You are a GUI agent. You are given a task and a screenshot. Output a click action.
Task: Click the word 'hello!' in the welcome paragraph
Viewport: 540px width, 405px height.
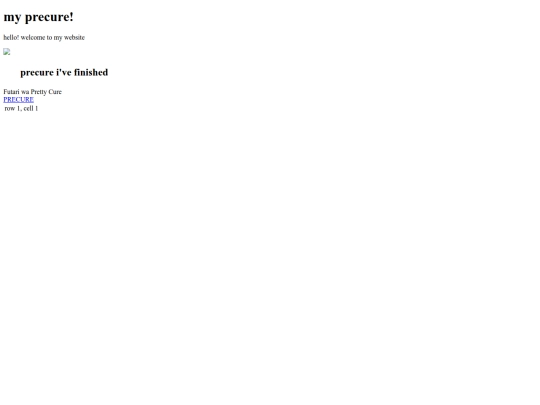[11, 38]
